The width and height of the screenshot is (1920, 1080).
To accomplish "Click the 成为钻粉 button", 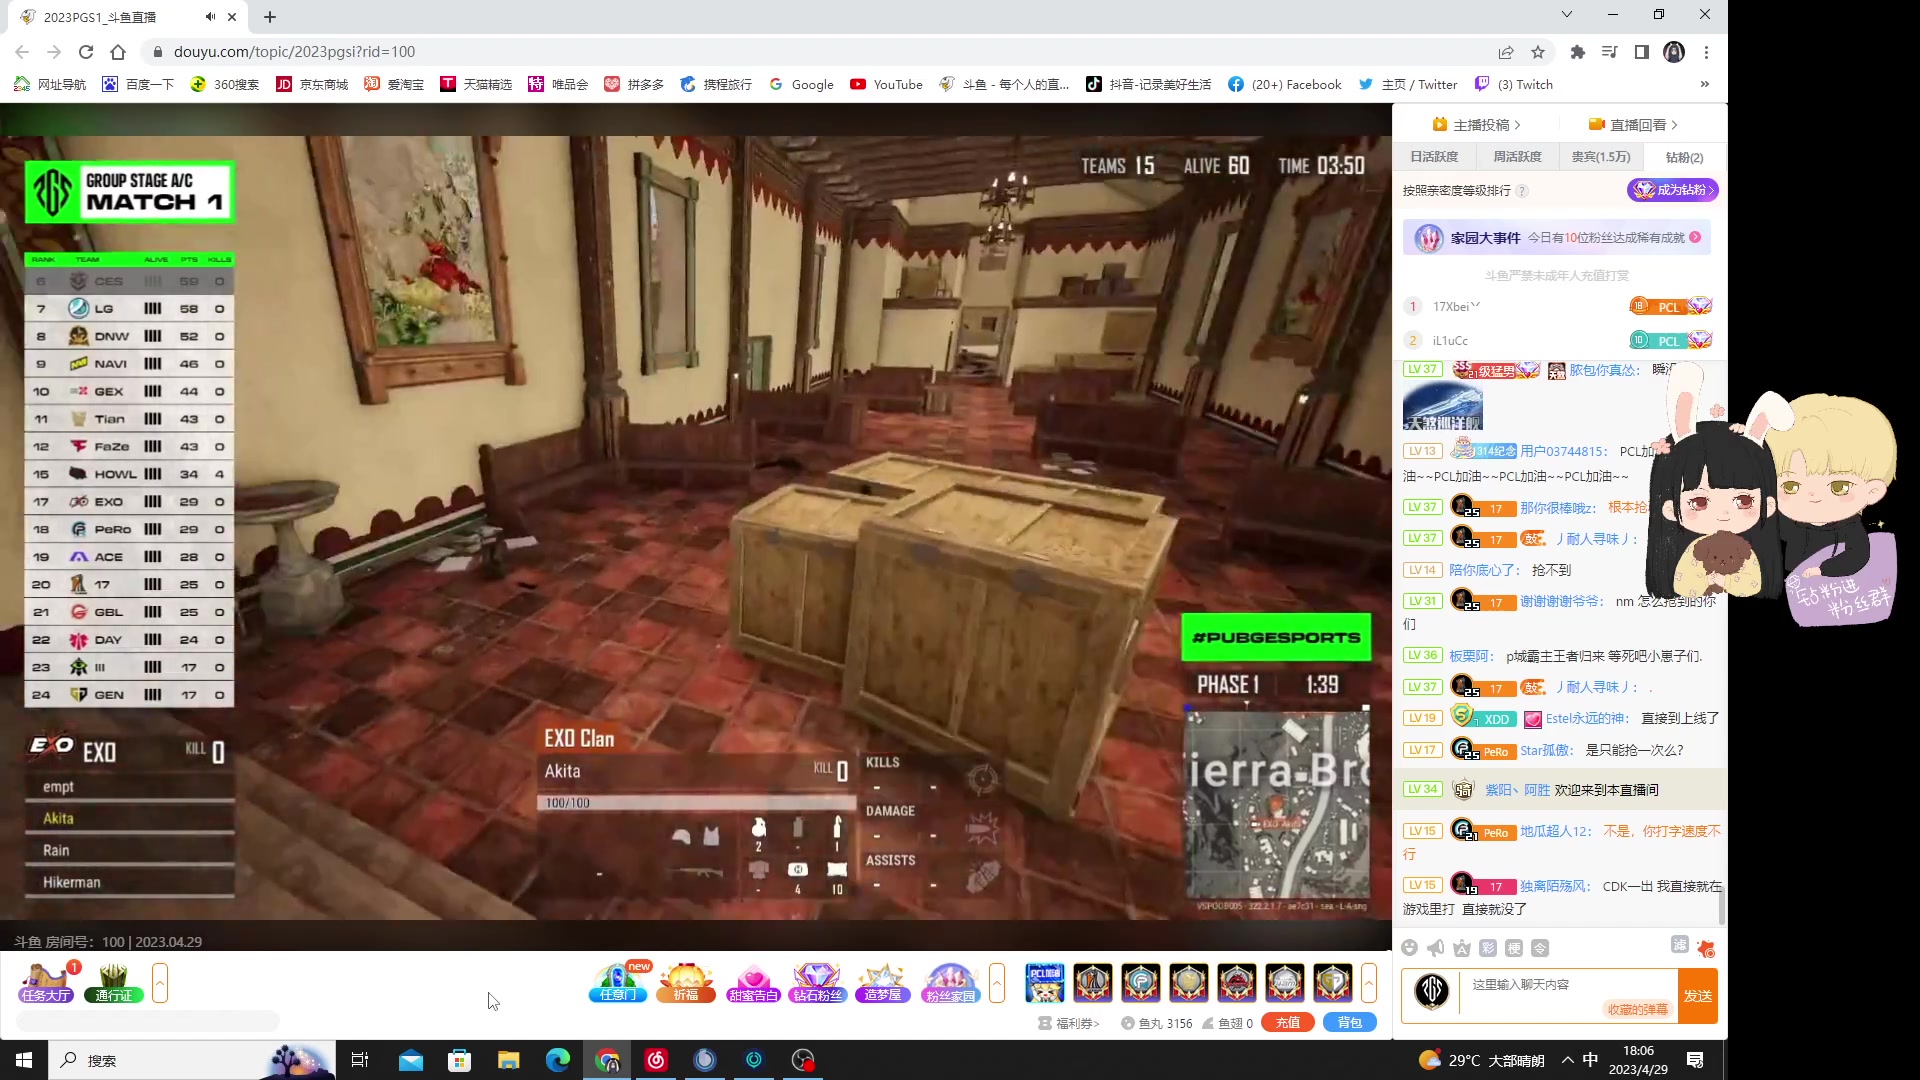I will pos(1672,190).
